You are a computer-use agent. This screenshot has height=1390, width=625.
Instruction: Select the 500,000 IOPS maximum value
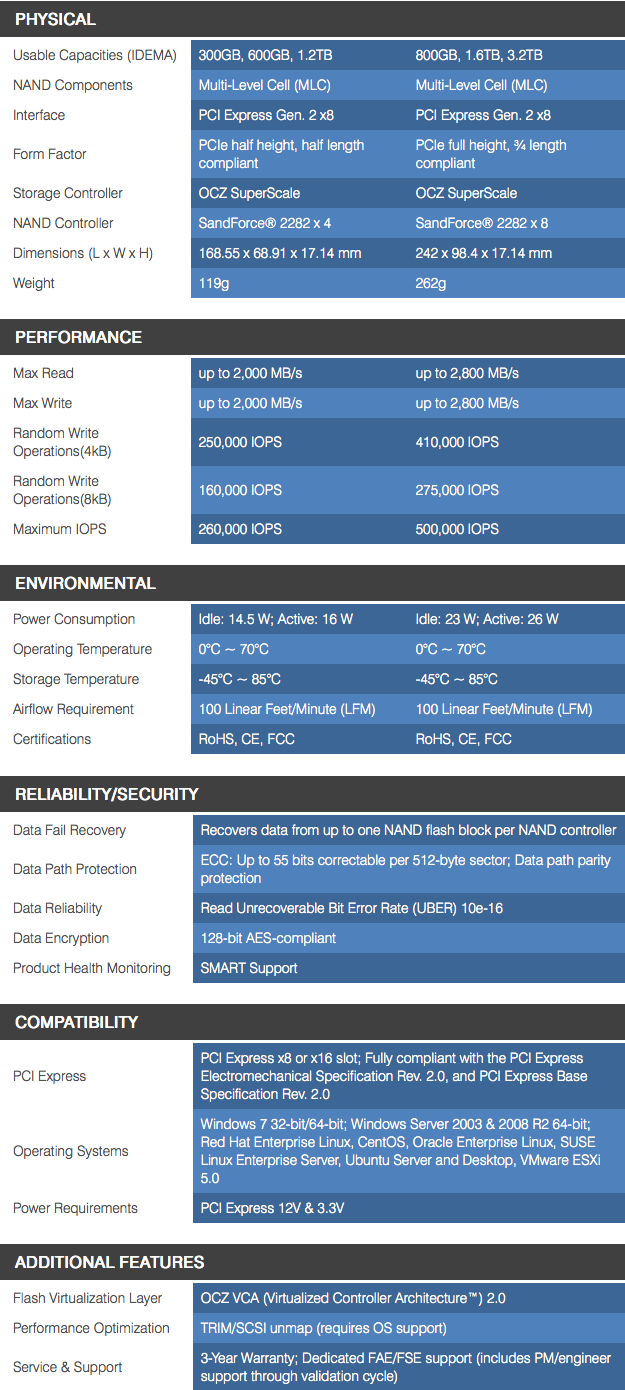point(457,529)
